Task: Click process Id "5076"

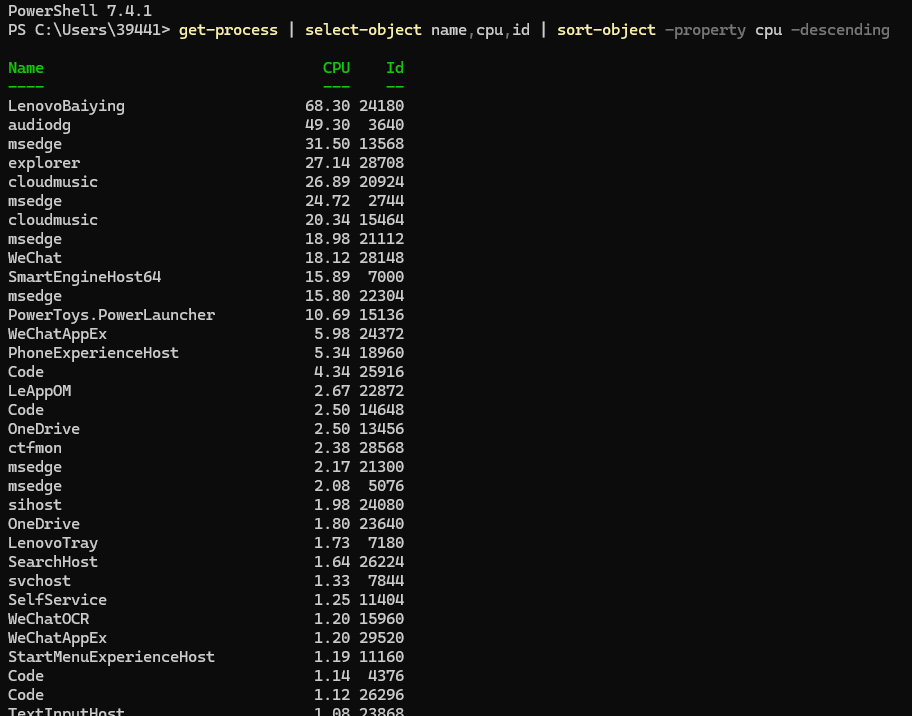Action: (386, 486)
